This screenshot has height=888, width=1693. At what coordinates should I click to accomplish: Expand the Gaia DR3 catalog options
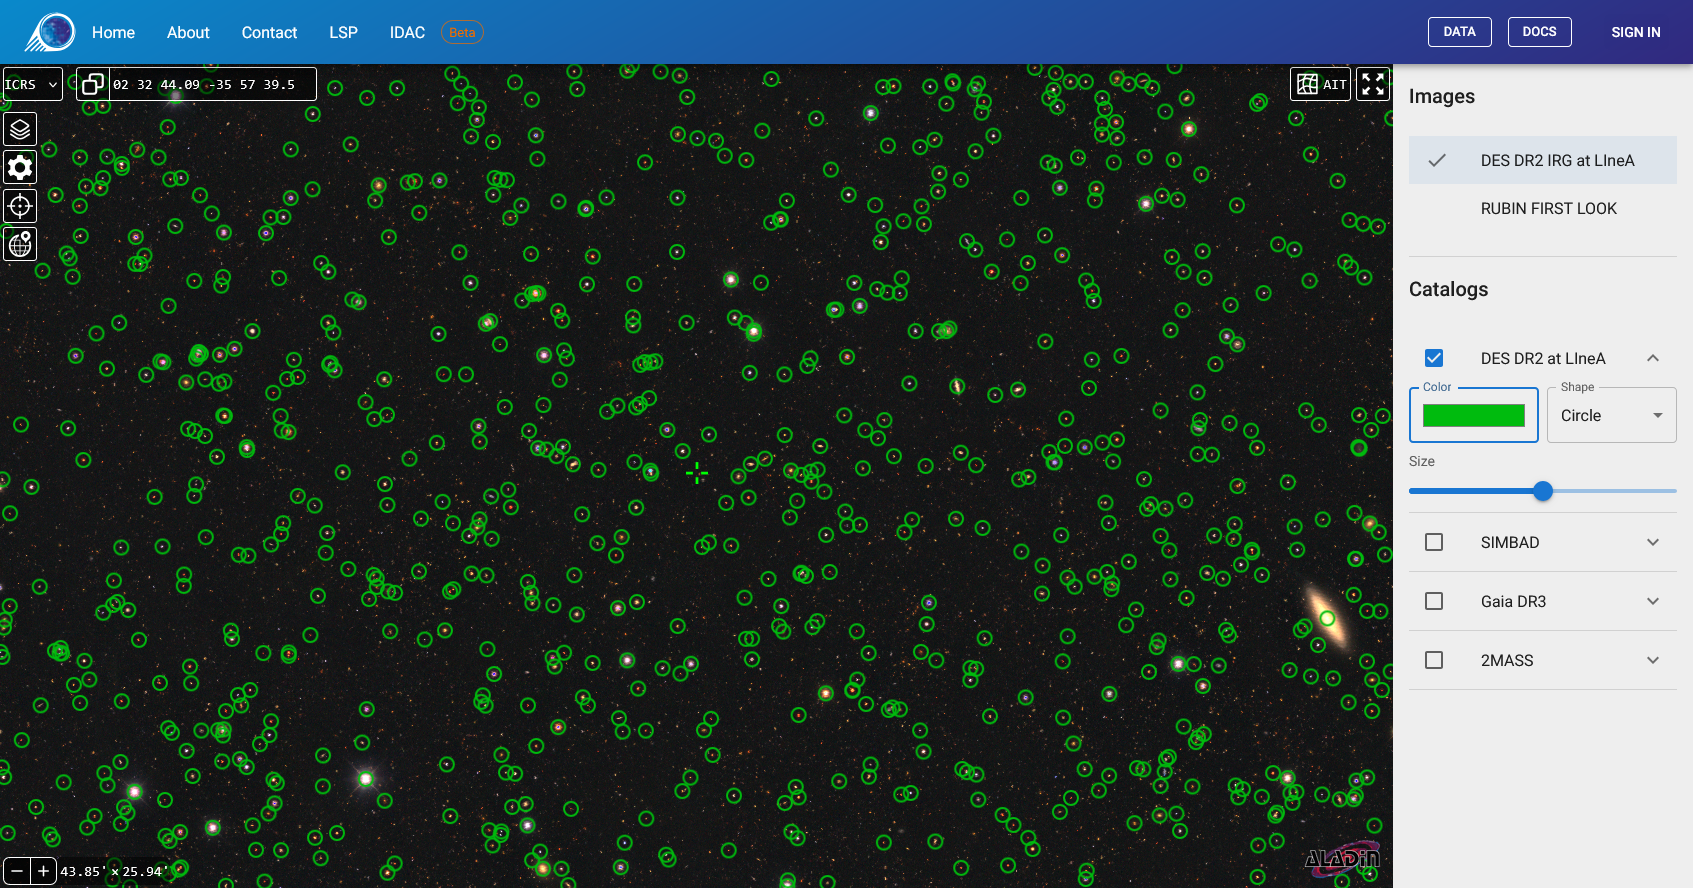(x=1653, y=601)
